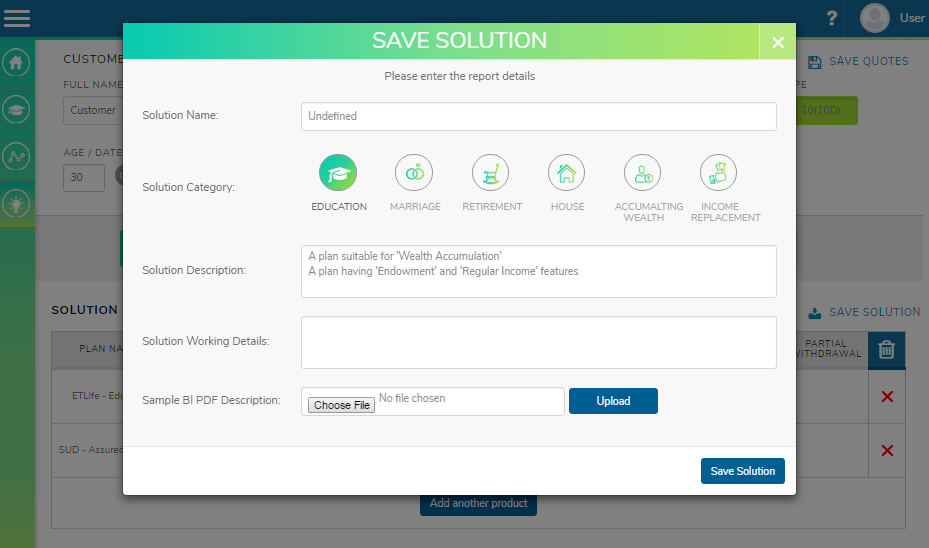929x548 pixels.
Task: Select the Accumulating Wealth category icon
Action: [643, 173]
